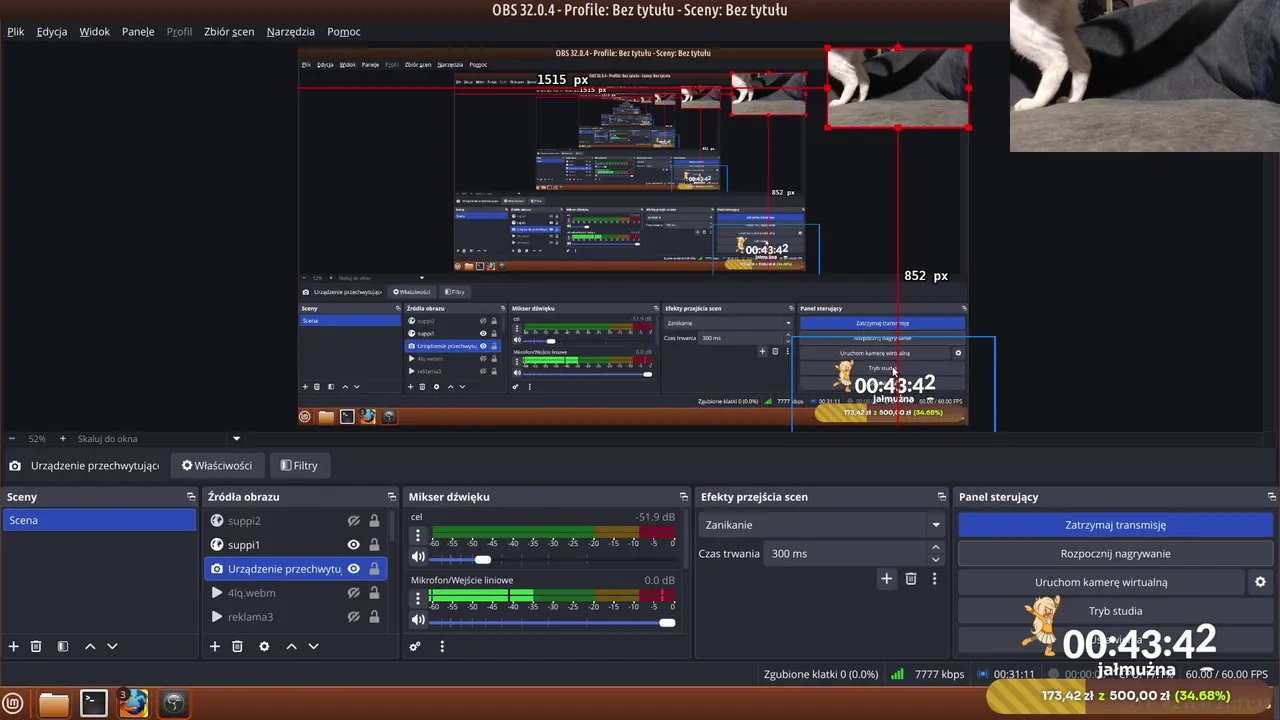Viewport: 1280px width, 720px height.
Task: Mute the cel audio speaker icon
Action: coord(419,558)
